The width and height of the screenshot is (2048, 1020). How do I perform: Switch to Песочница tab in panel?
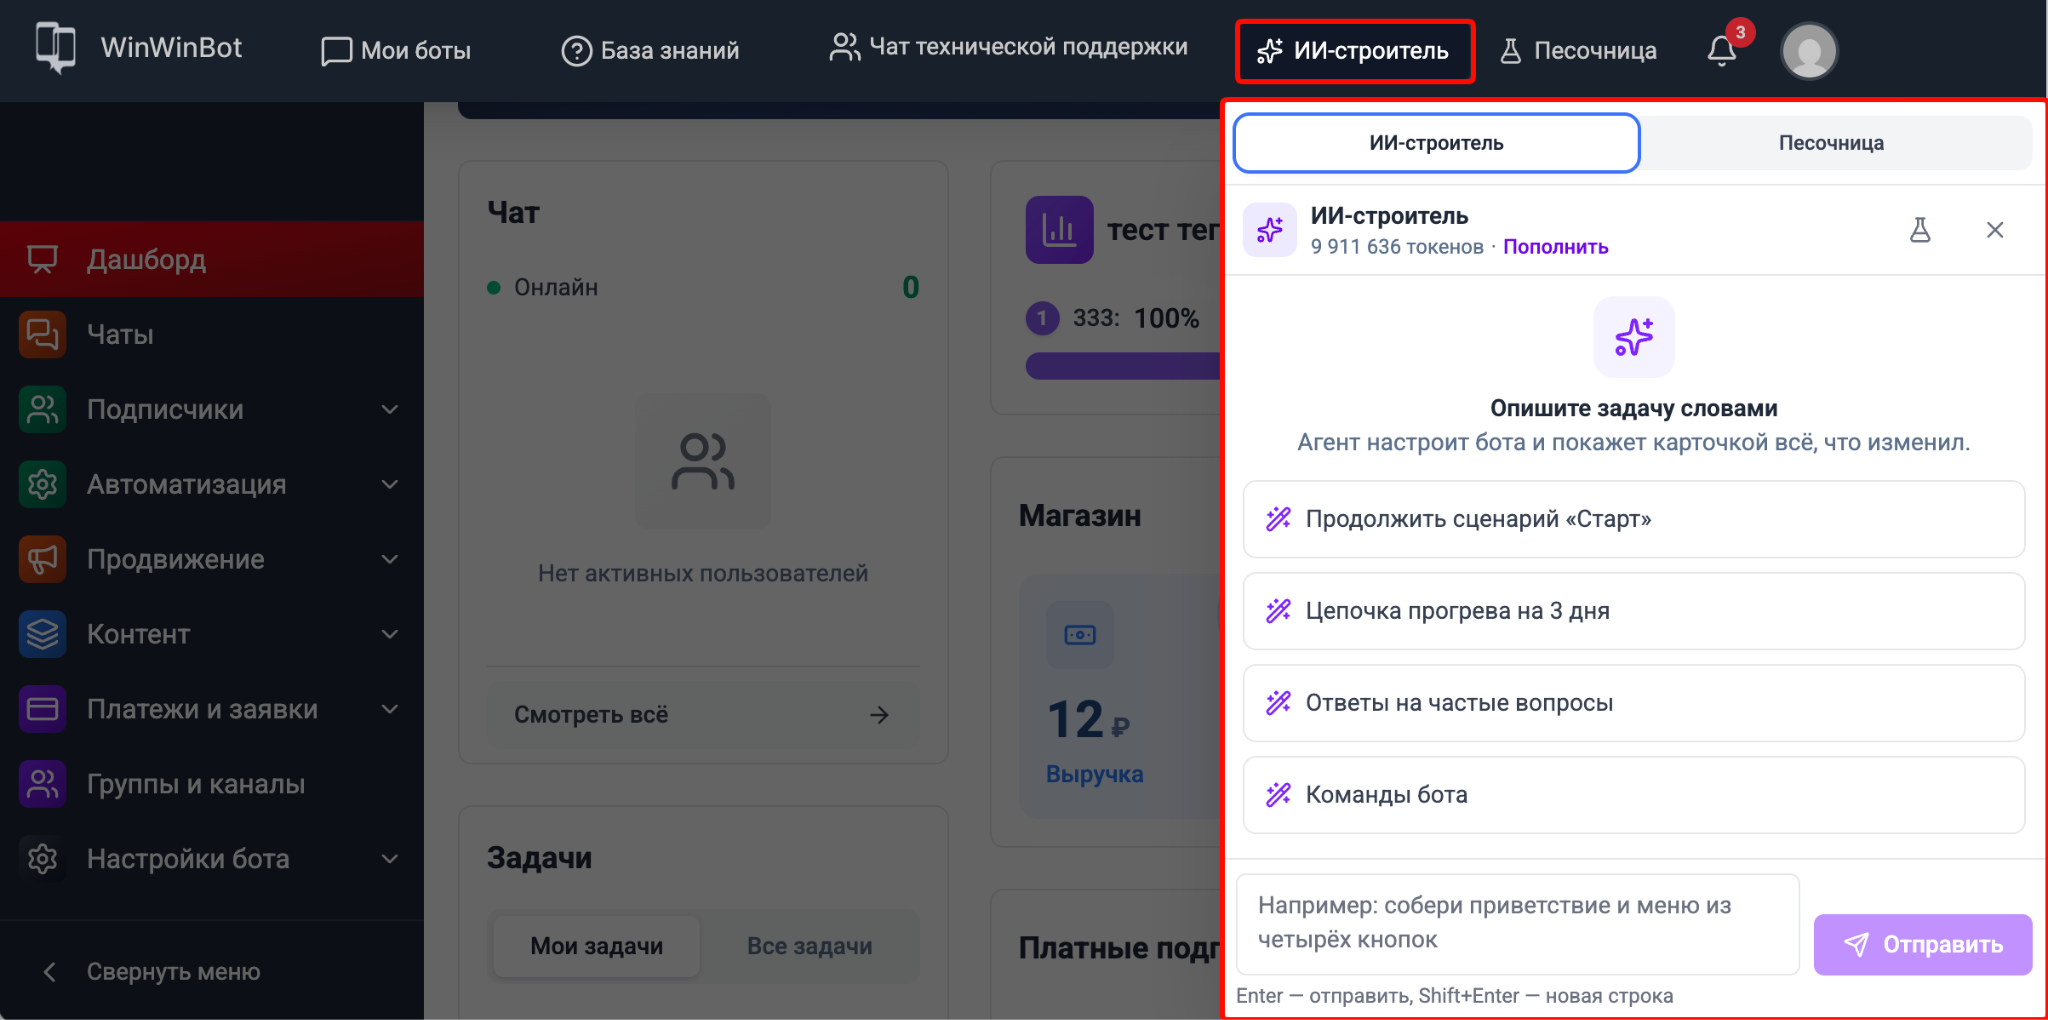1831,143
